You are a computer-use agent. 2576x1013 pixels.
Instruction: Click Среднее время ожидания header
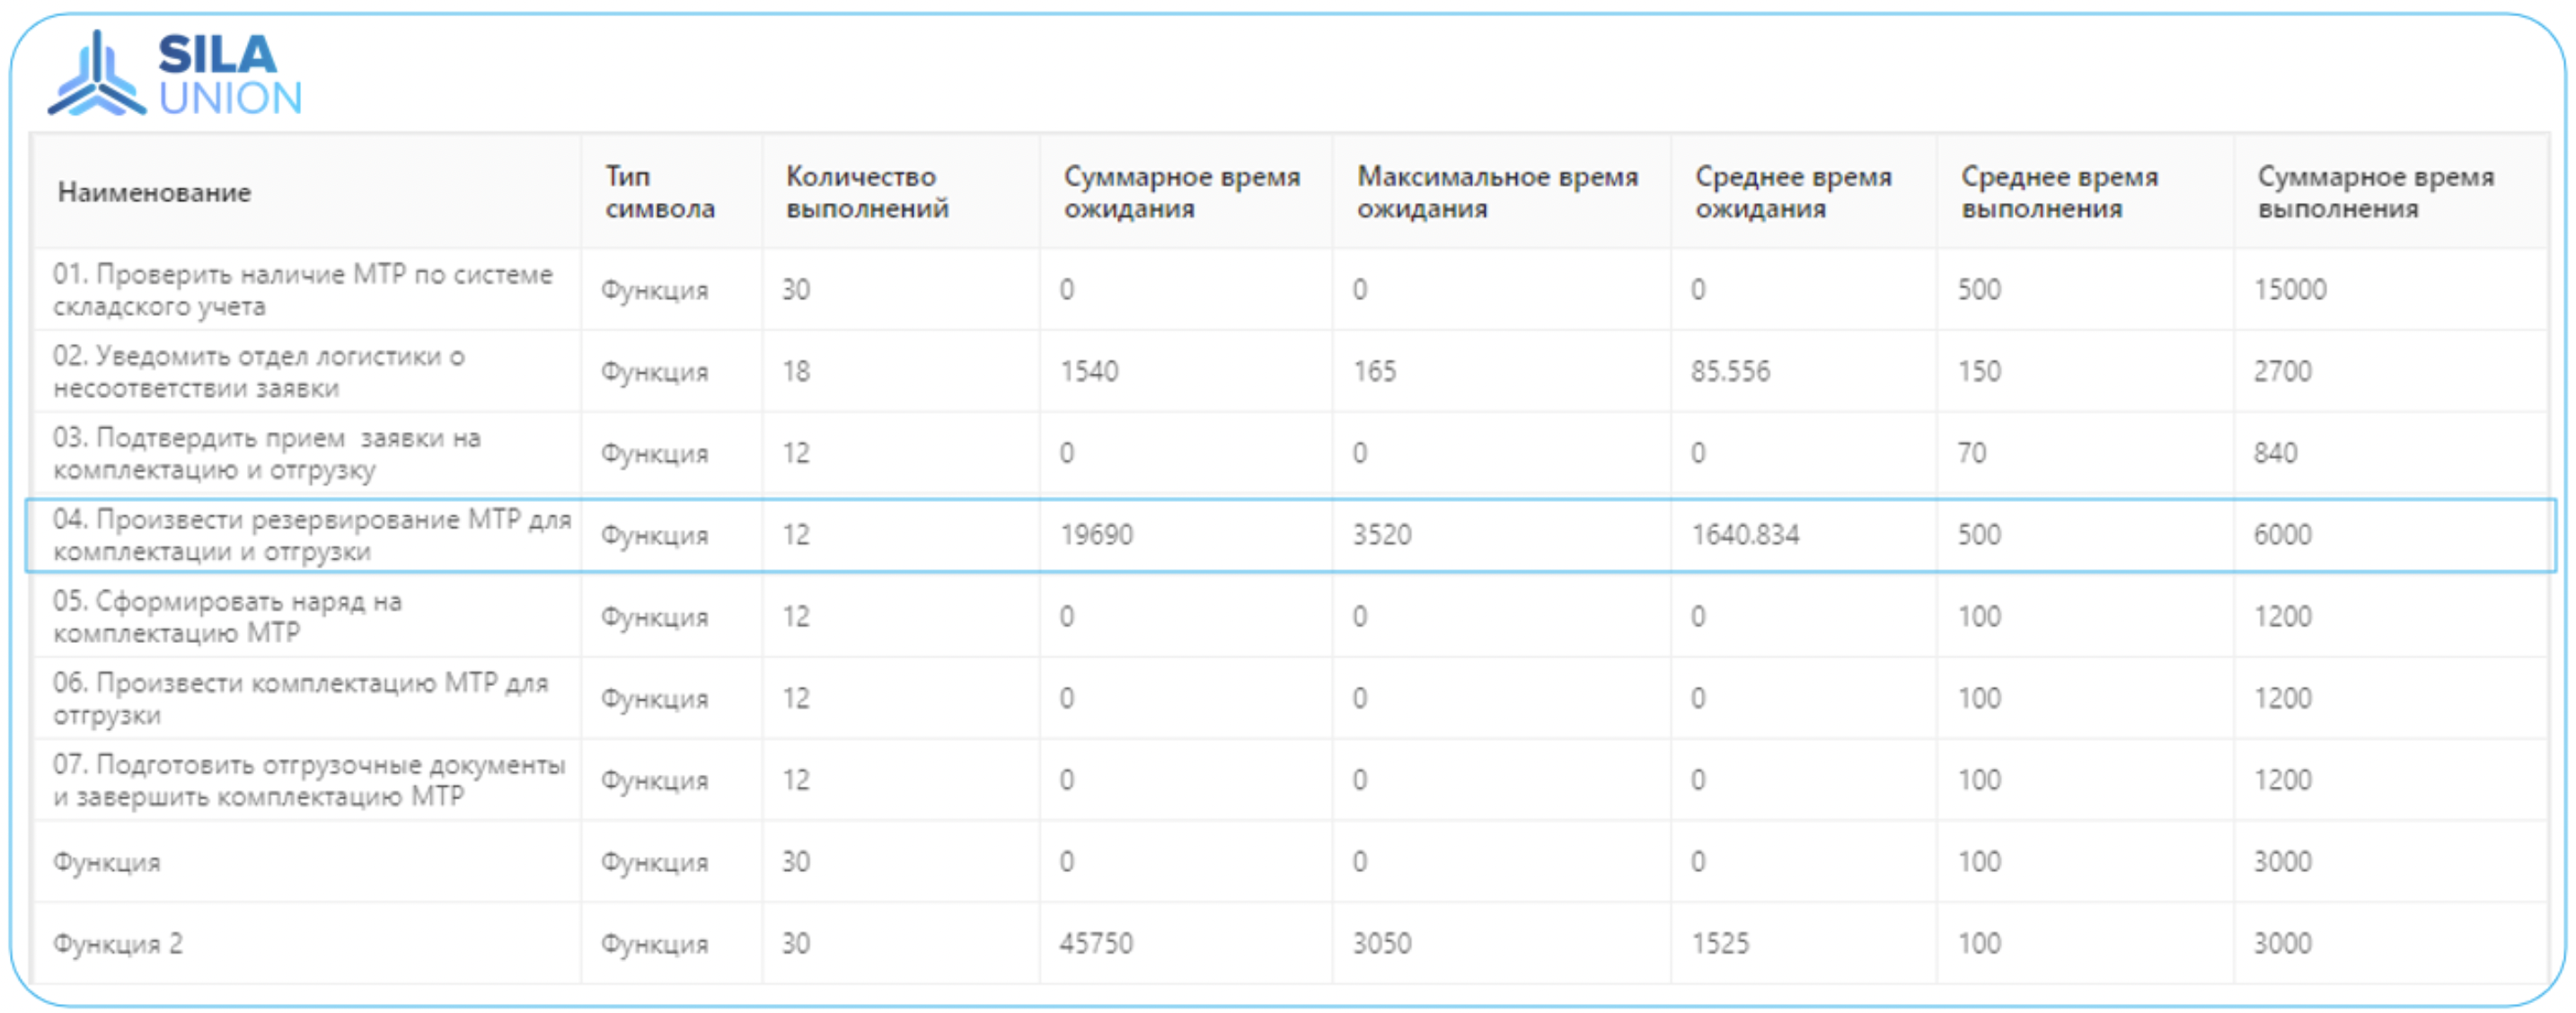click(1793, 192)
